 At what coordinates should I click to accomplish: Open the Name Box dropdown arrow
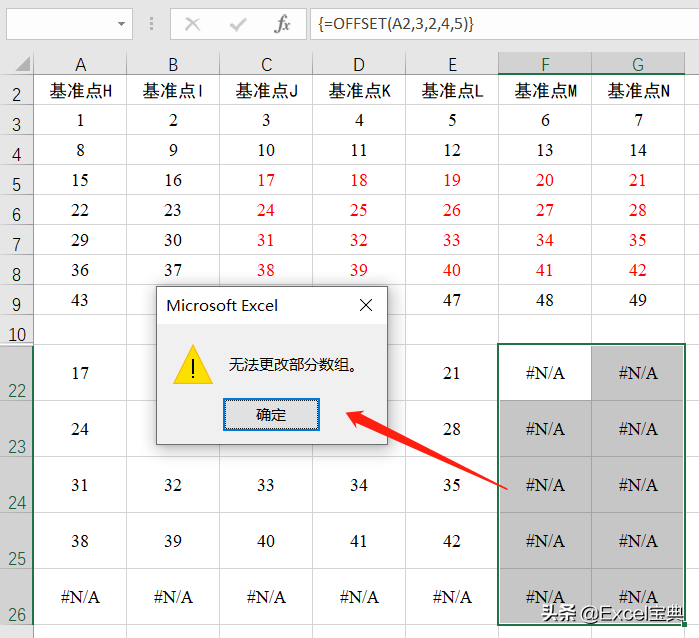[x=122, y=24]
